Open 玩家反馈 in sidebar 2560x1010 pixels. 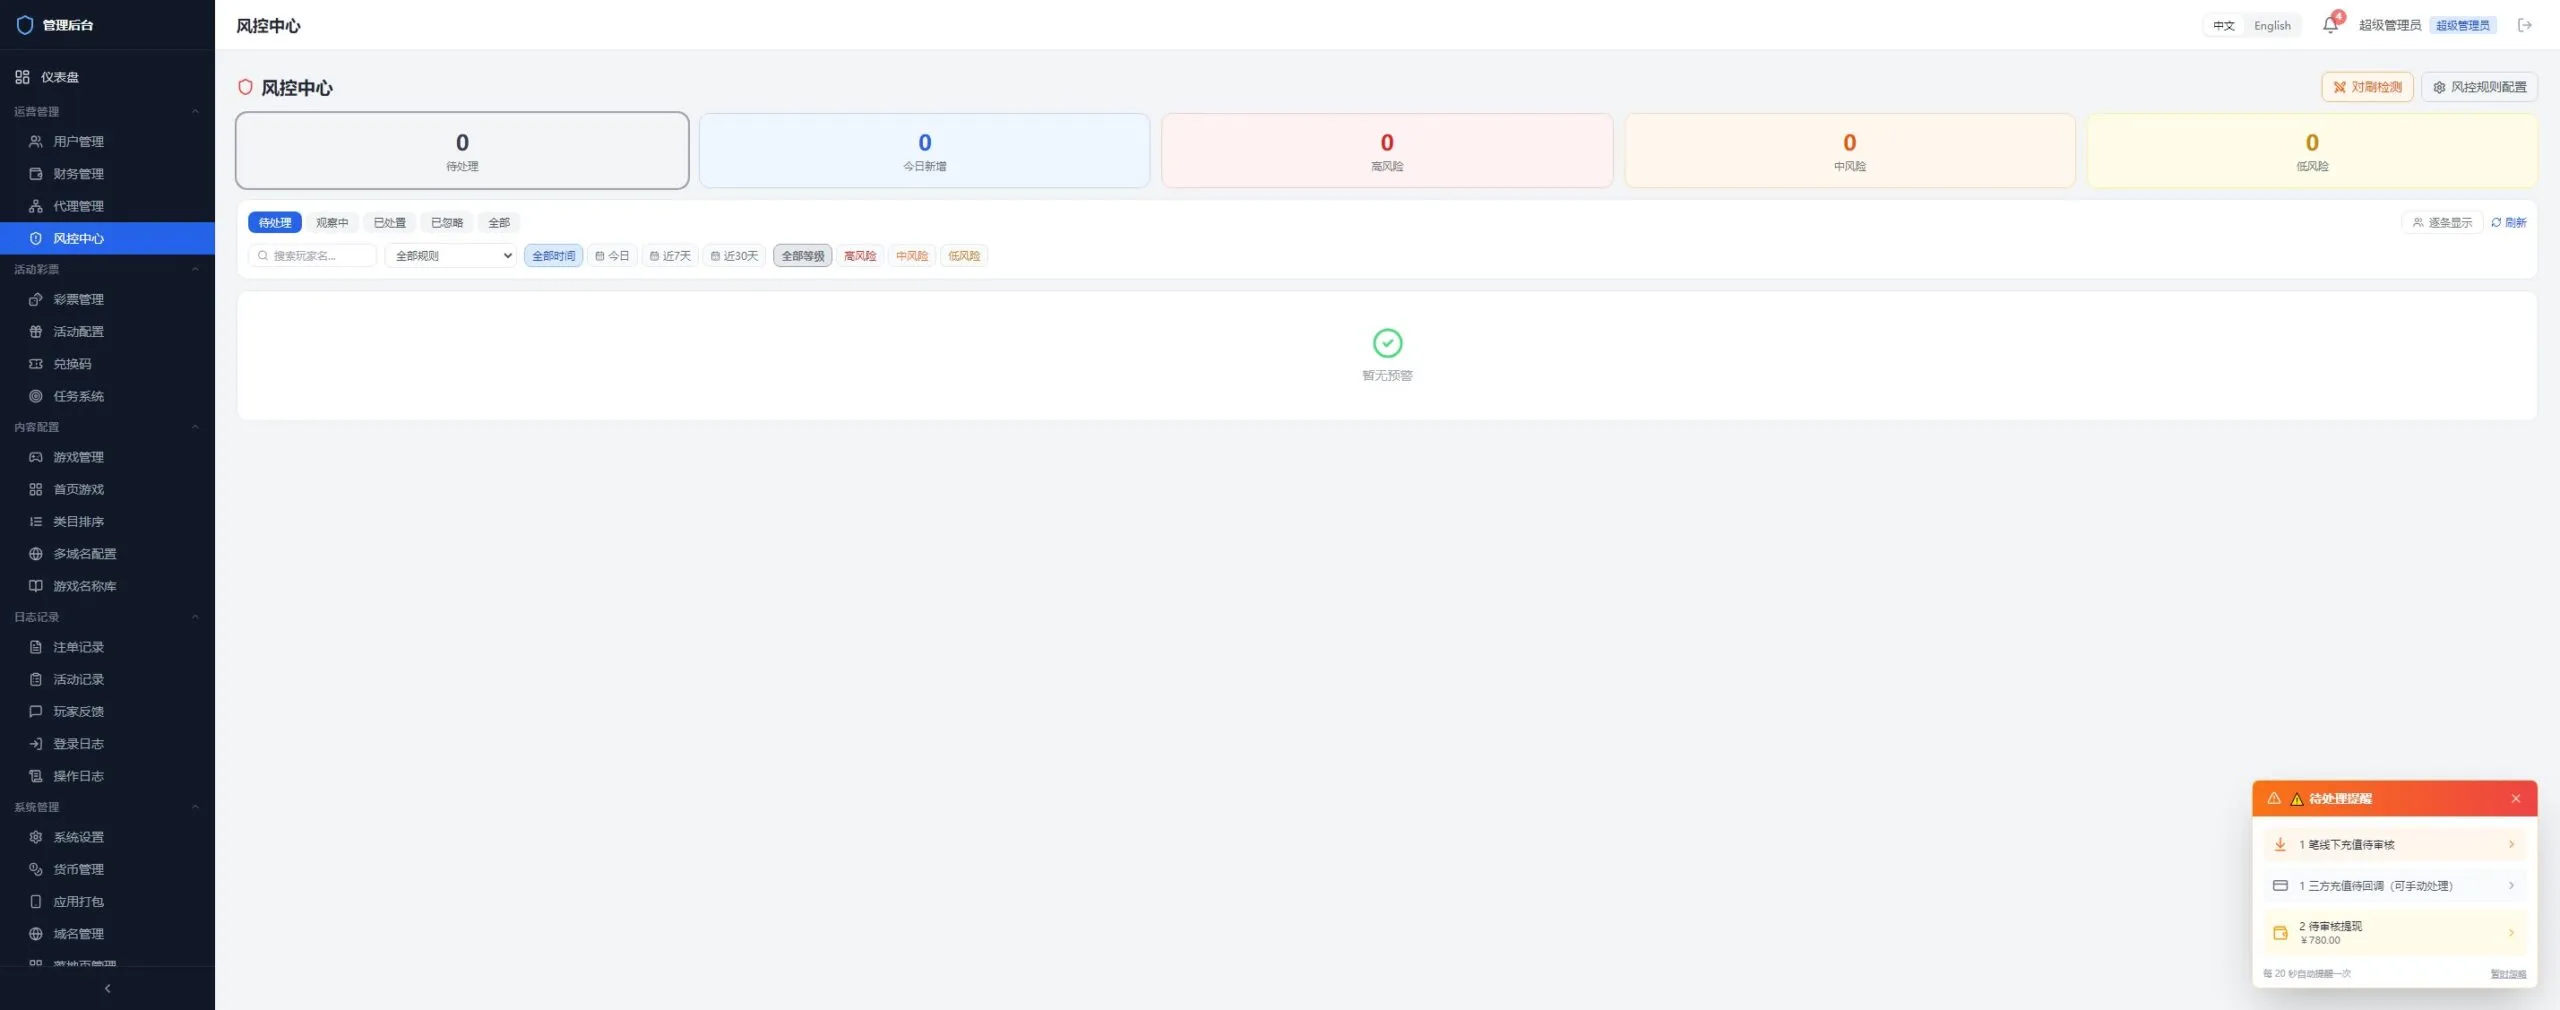click(107, 711)
